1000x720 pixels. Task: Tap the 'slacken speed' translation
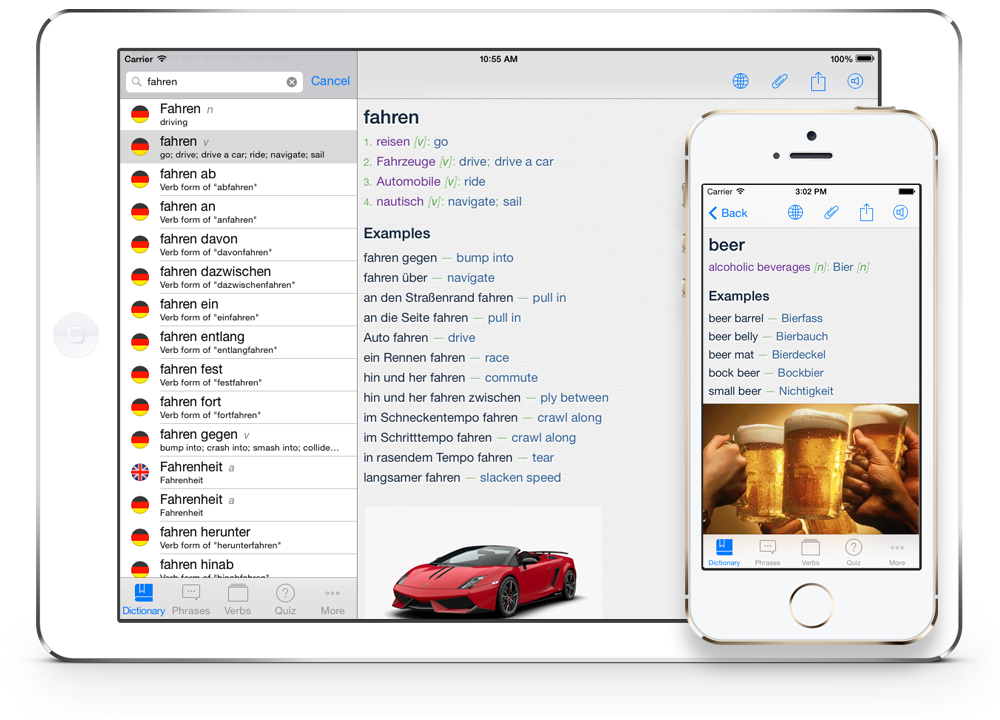520,478
